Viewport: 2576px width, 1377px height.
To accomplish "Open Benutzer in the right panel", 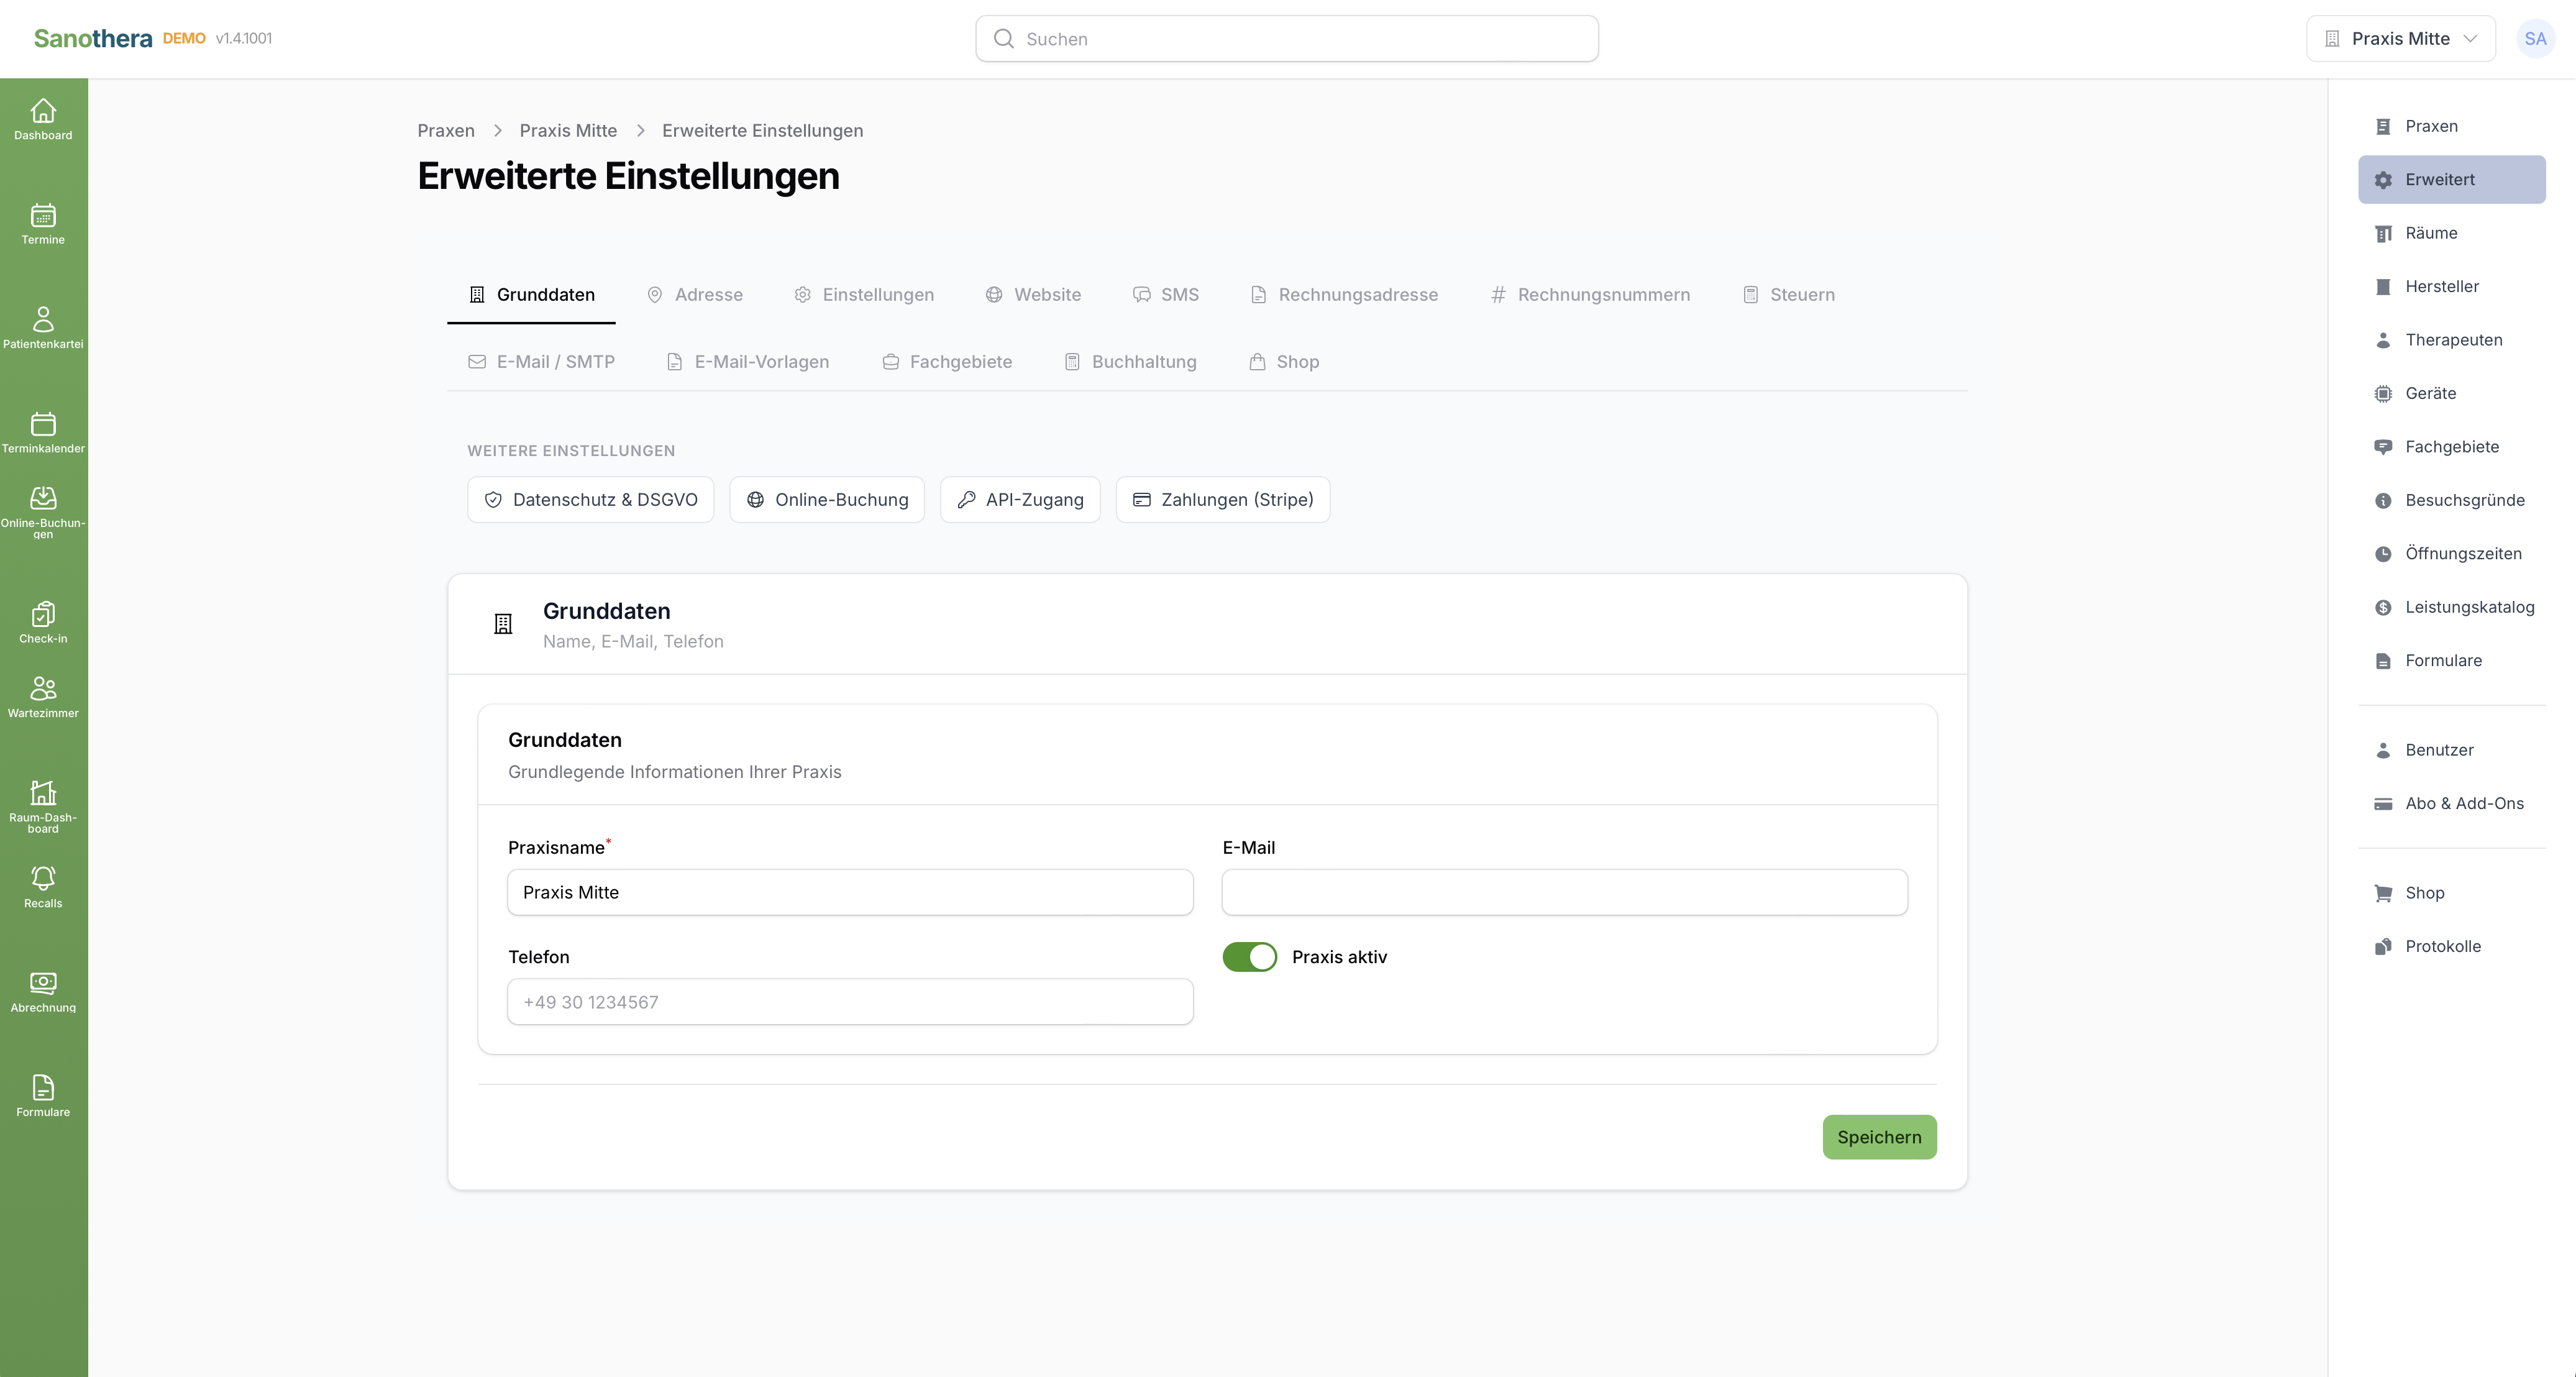I will (x=2452, y=750).
